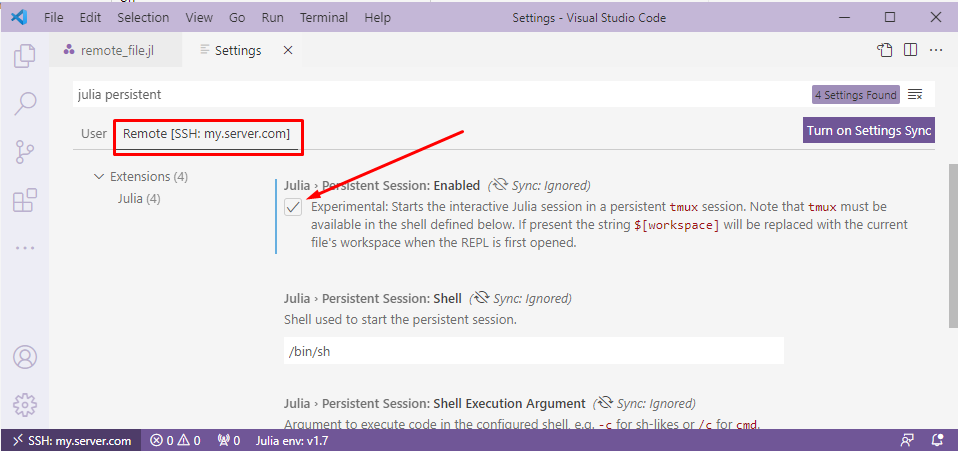
Task: Open the Search view icon
Action: [x=25, y=103]
